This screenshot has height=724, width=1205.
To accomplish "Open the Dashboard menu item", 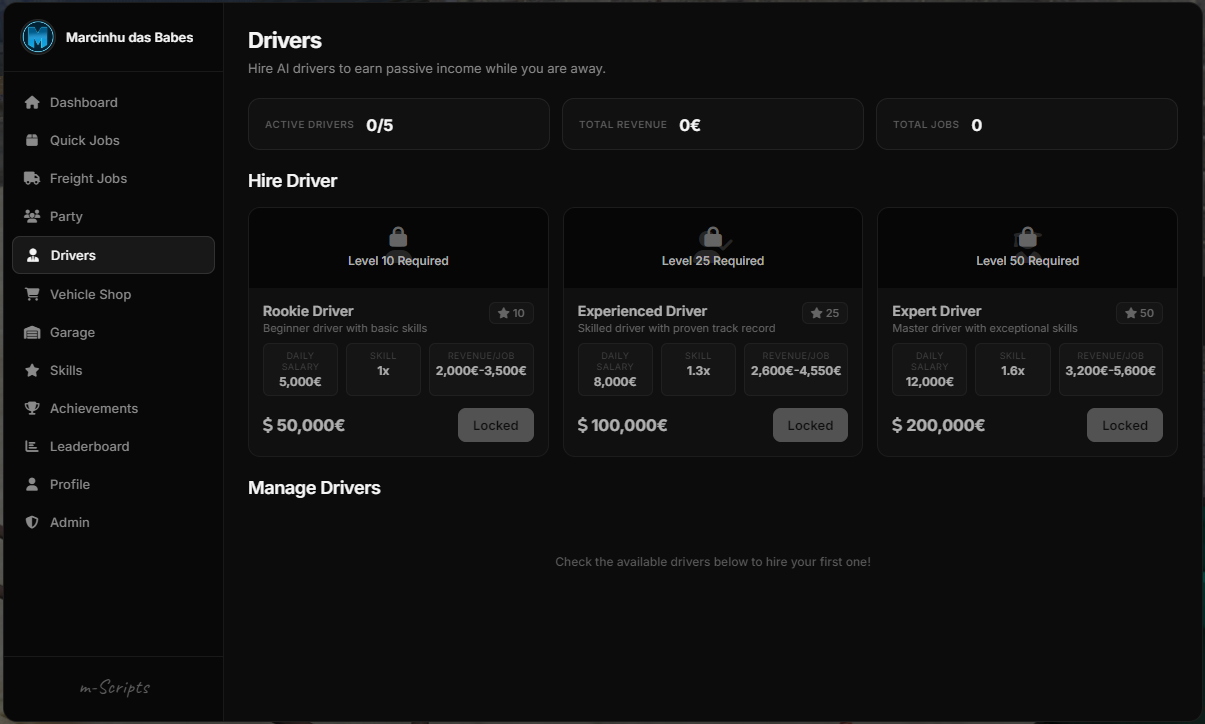I will 113,102.
